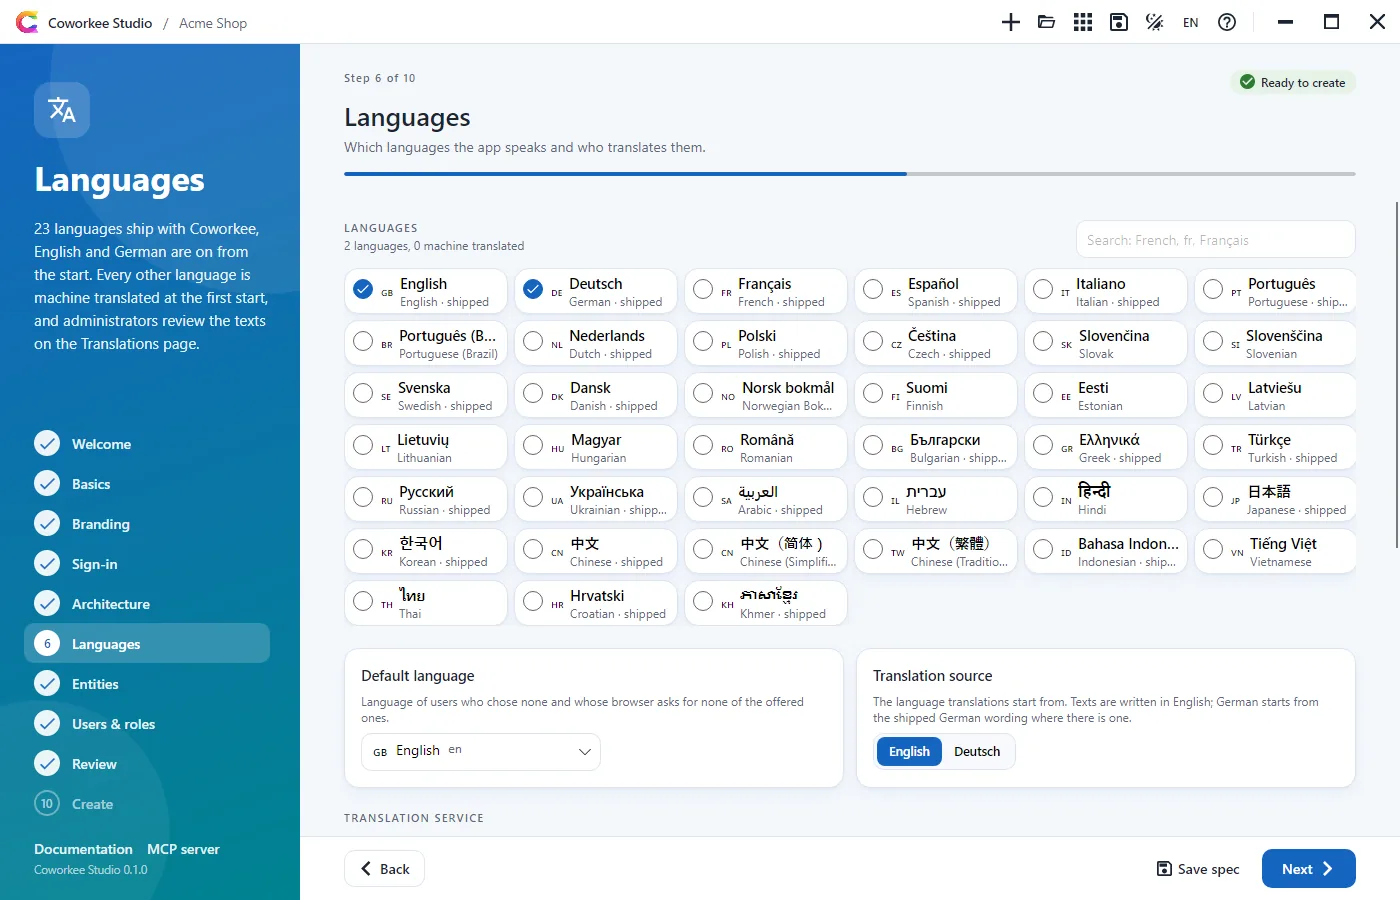Click the Coworkee Studio logo
Viewport: 1400px width, 900px height.
click(27, 22)
